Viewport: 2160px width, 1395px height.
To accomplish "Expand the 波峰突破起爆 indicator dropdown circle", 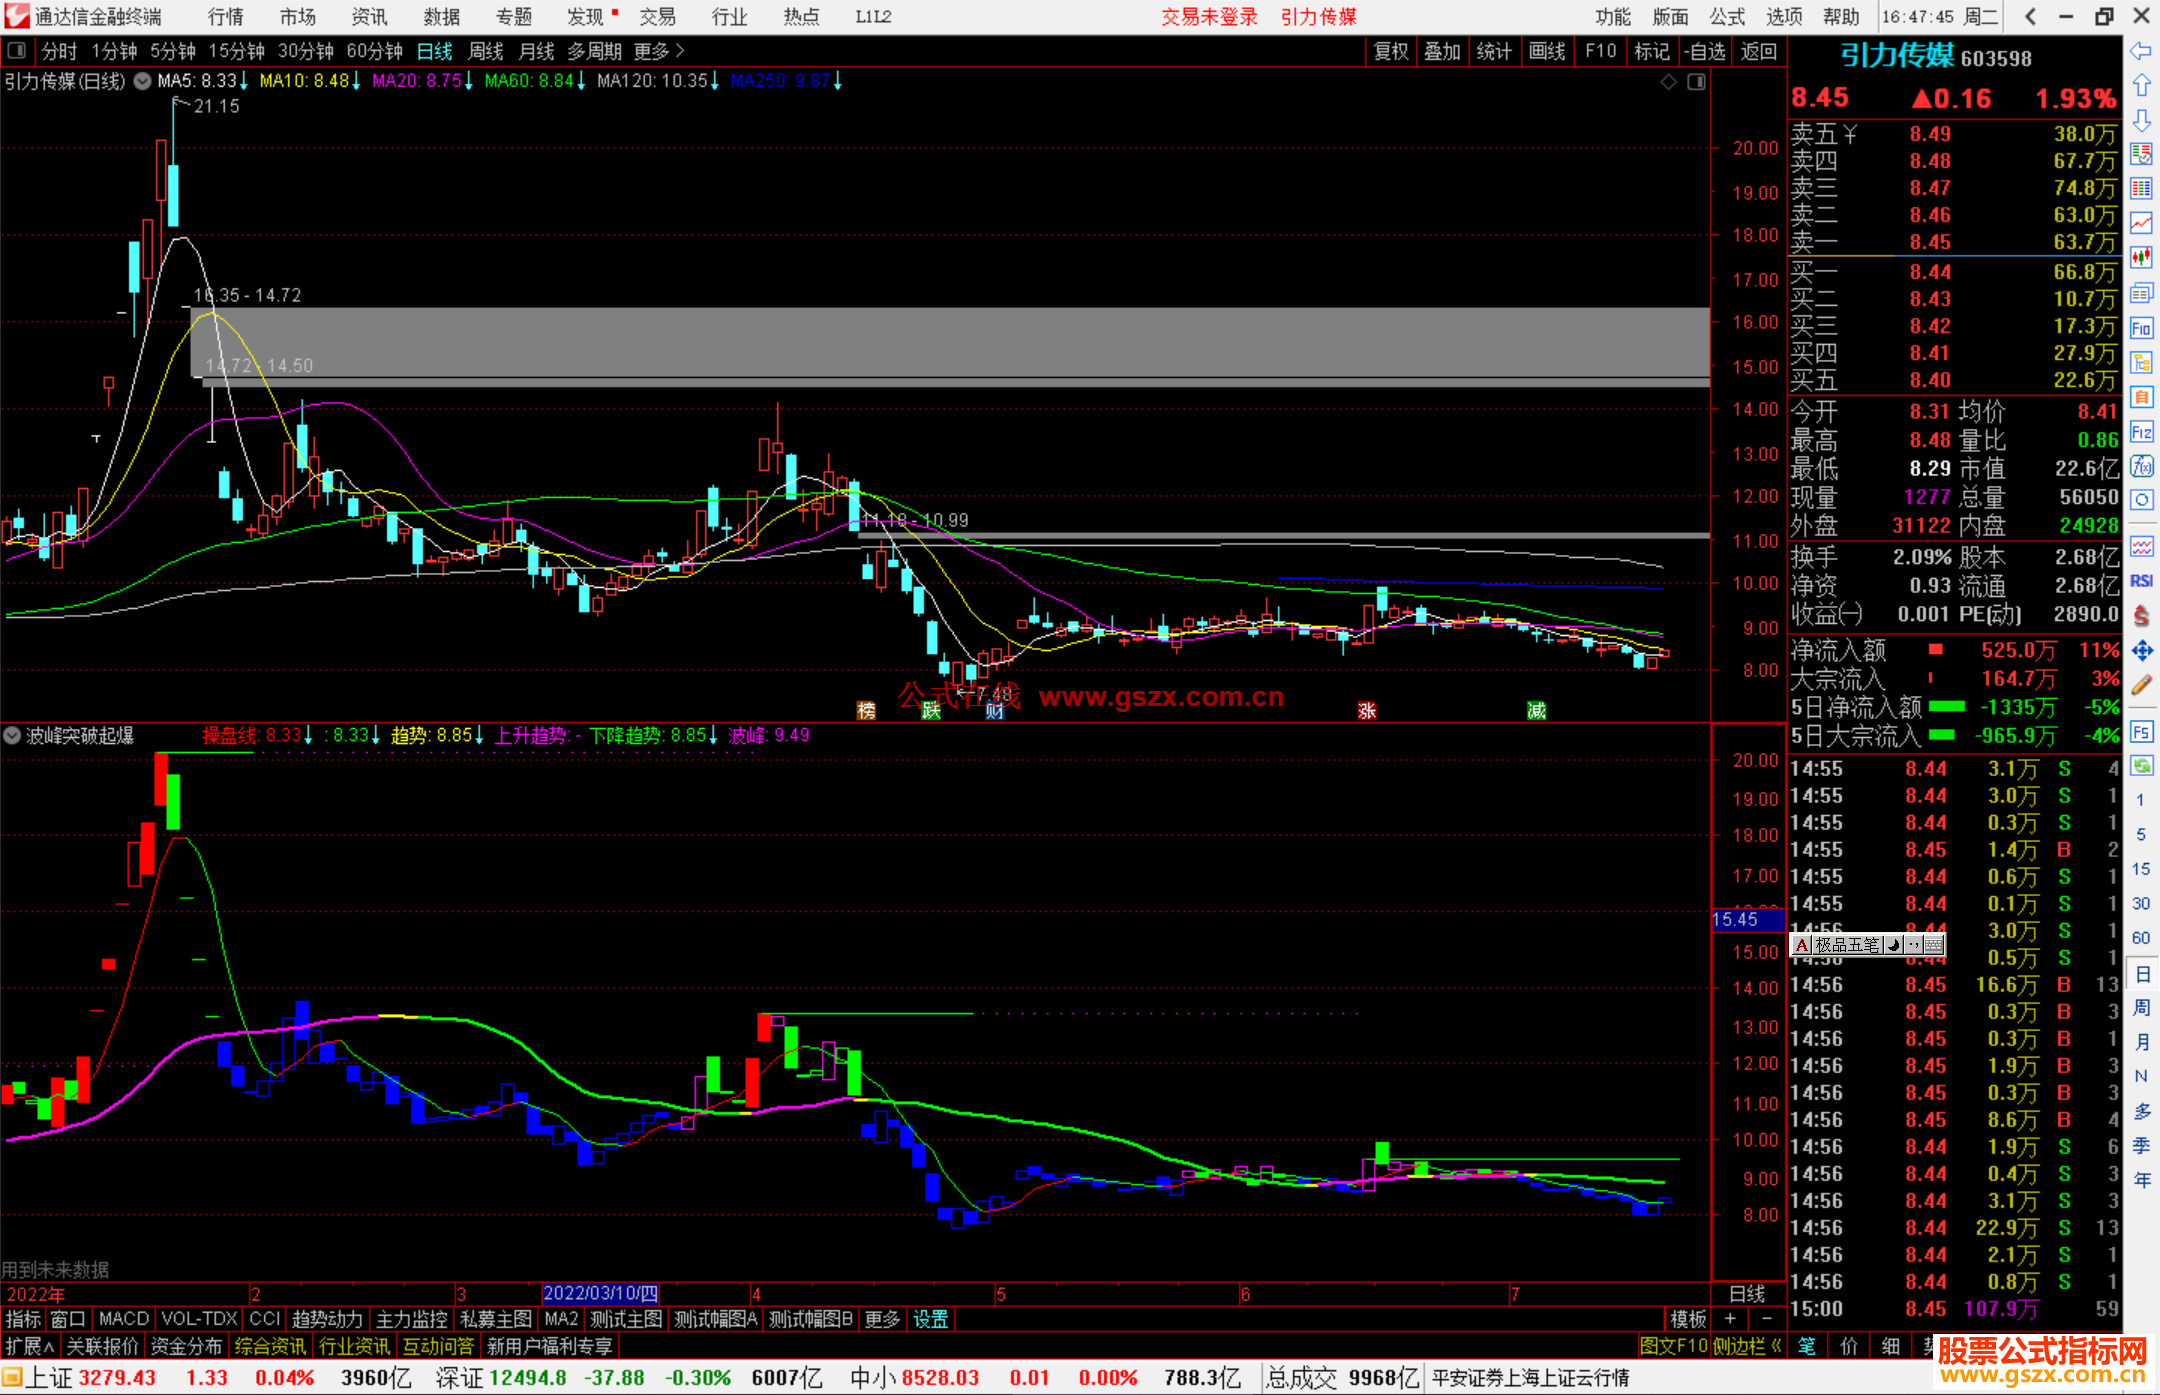I will (x=12, y=735).
